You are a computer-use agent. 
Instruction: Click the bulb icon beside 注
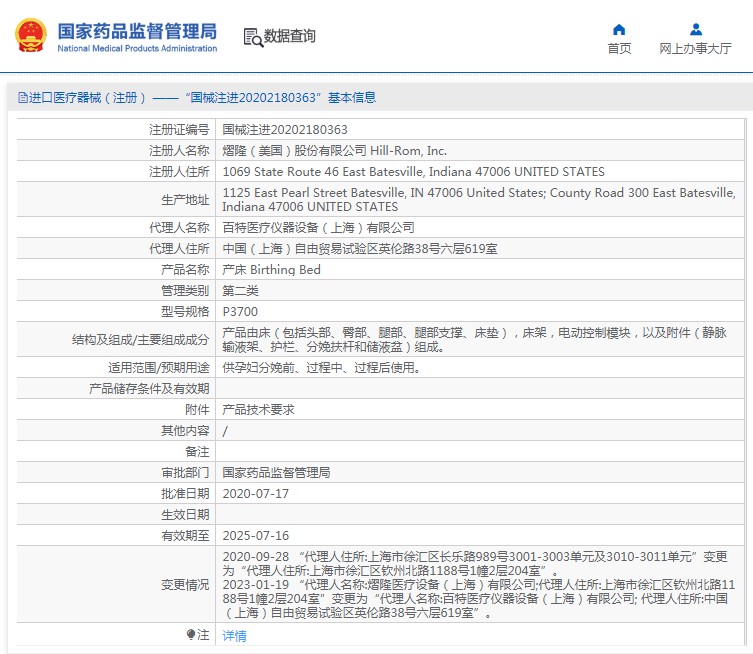click(x=191, y=634)
